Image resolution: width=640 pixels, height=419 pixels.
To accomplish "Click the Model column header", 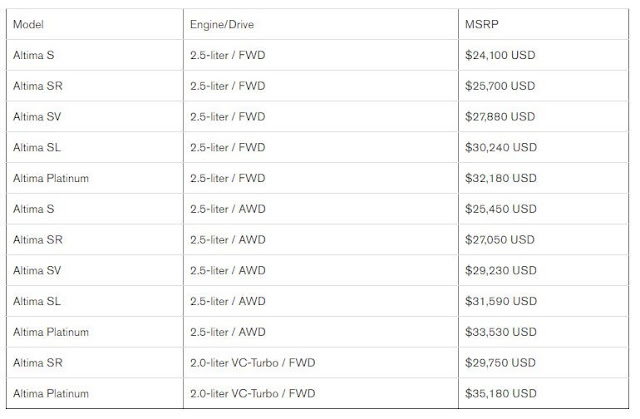I will point(28,24).
